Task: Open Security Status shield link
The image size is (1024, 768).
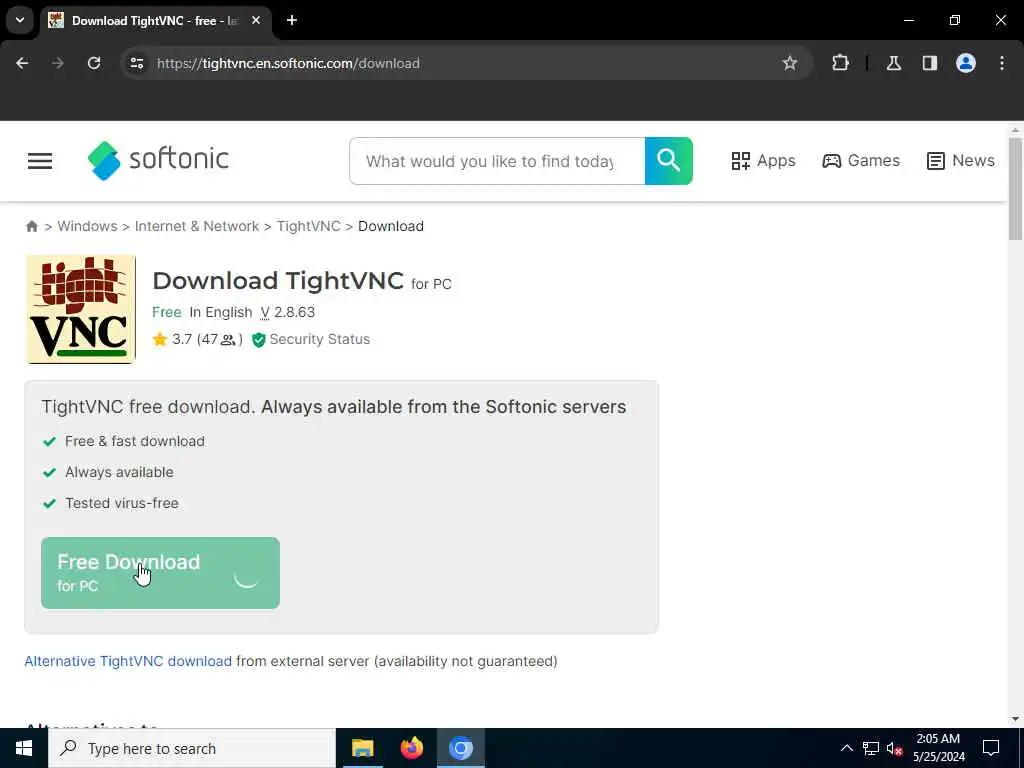Action: (311, 339)
